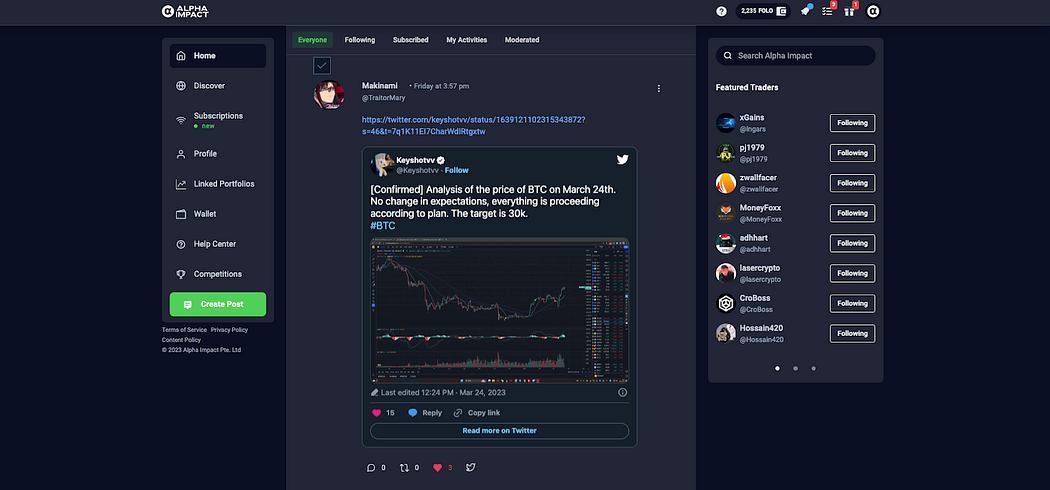Switch to the Subscribed tab
1050x490 pixels.
tap(410, 40)
